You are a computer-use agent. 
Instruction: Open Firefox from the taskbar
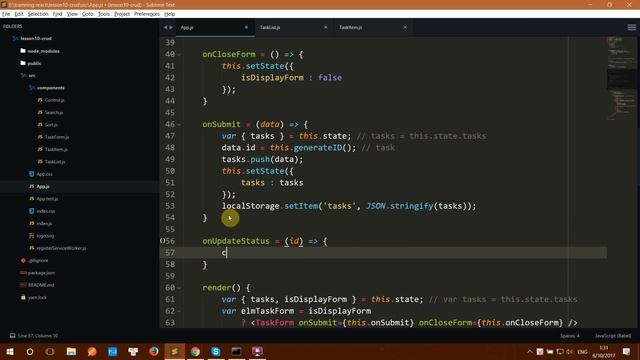(x=154, y=351)
